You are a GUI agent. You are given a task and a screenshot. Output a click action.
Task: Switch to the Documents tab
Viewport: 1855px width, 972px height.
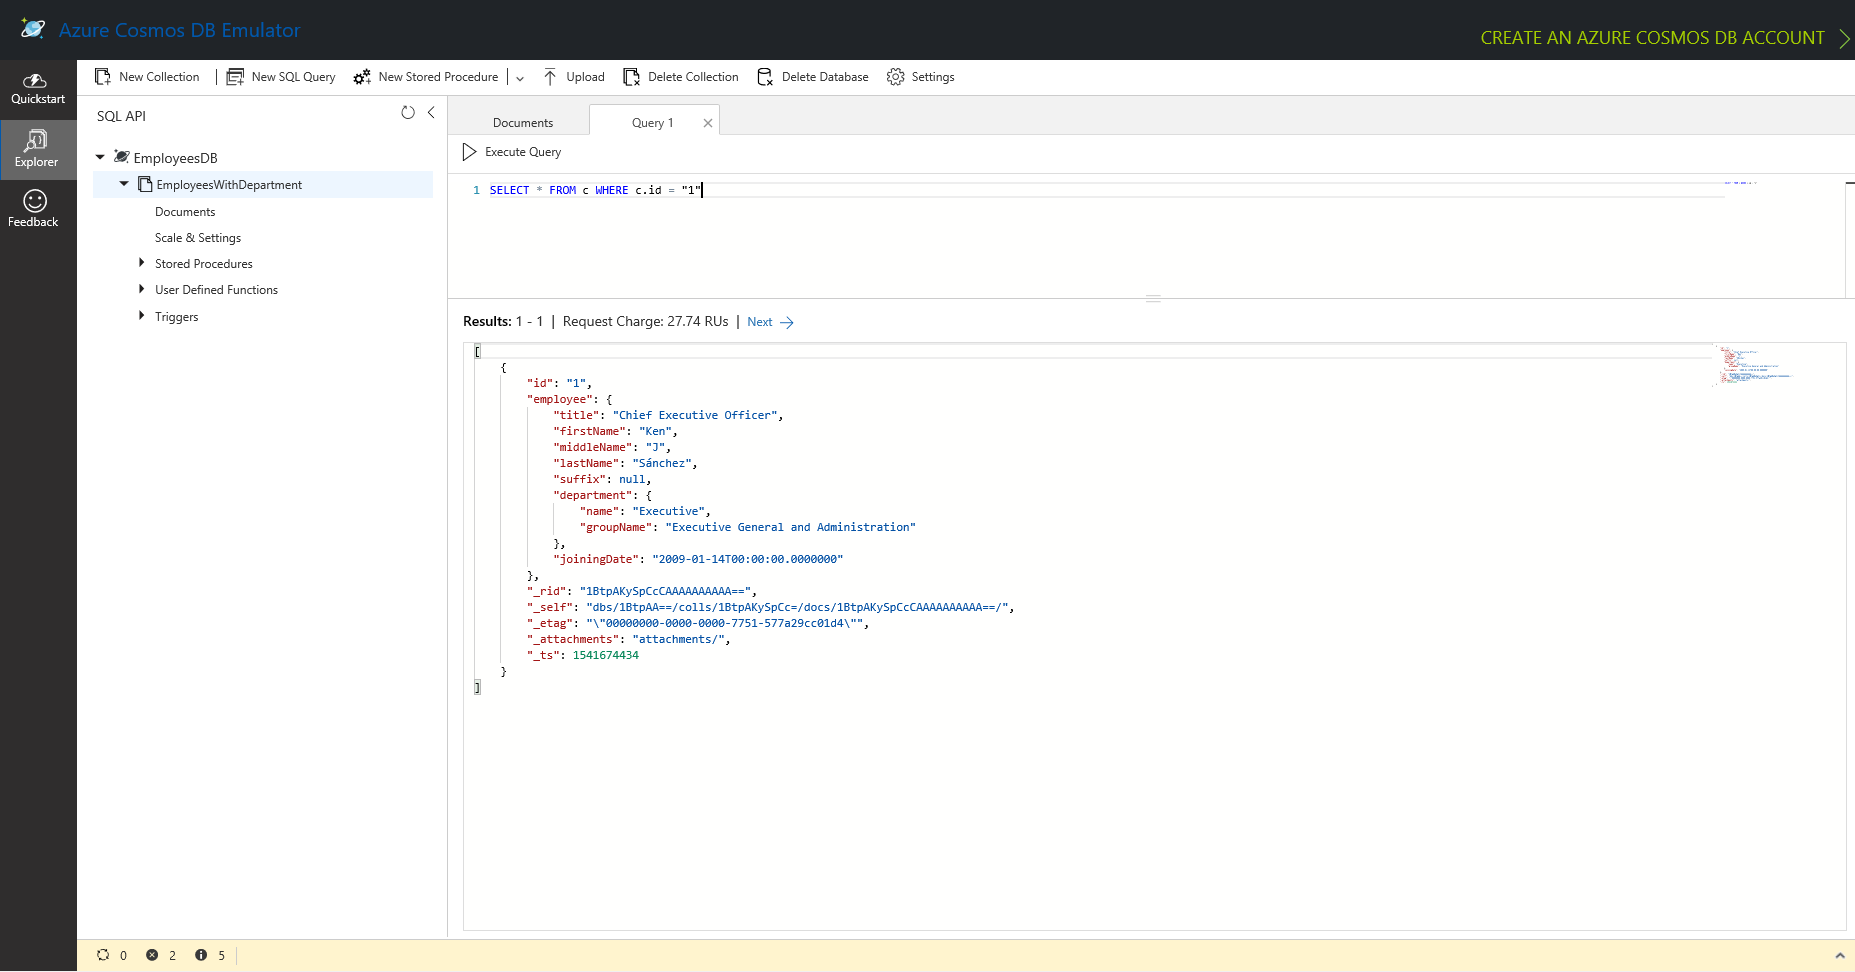523,123
